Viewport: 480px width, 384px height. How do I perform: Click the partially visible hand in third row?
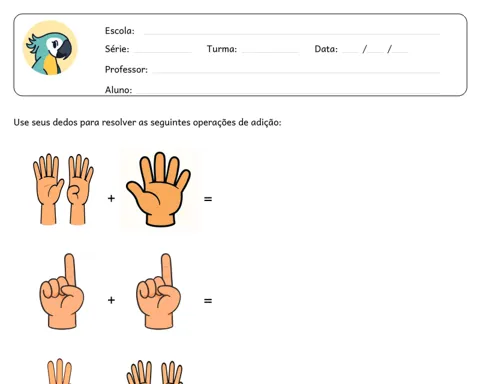pos(59,371)
